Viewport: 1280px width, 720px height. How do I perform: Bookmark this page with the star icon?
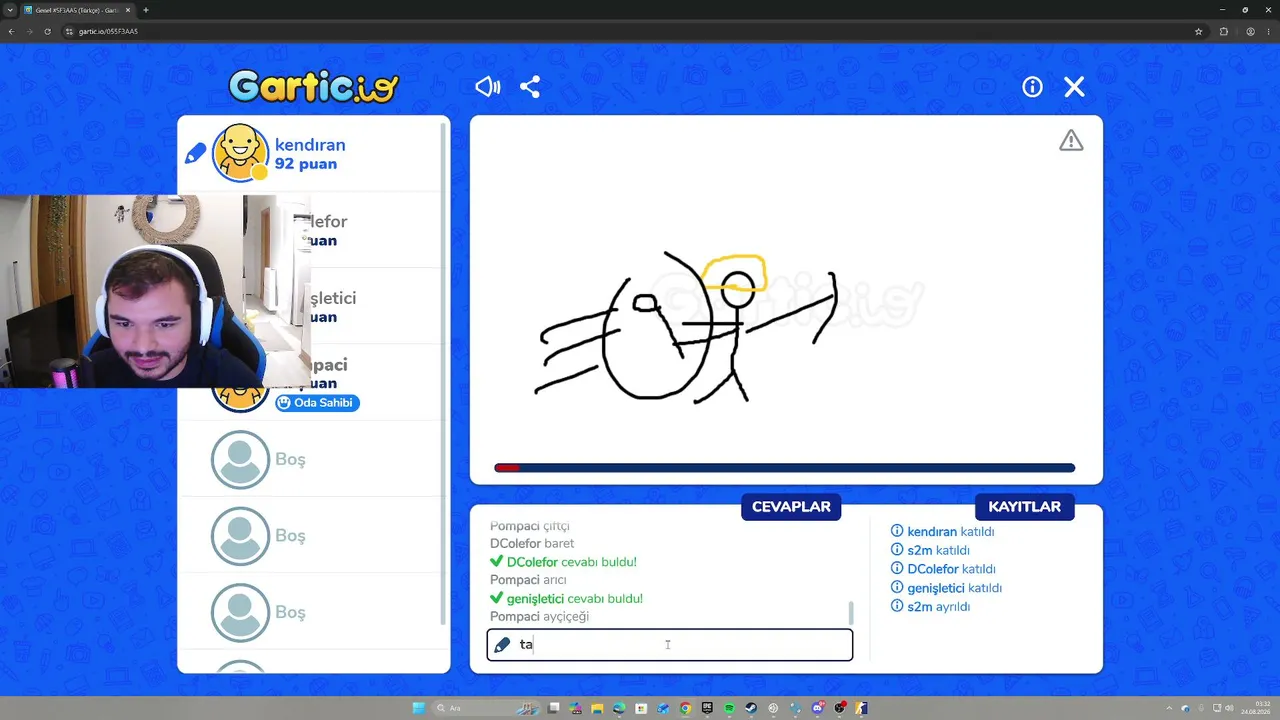click(x=1198, y=31)
